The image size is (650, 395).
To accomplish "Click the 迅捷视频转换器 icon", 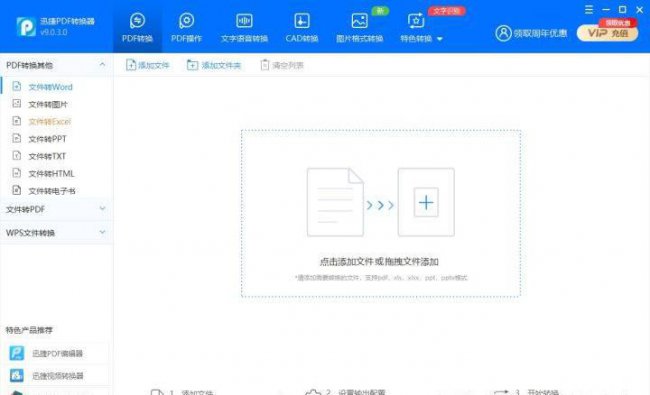I will 17,376.
